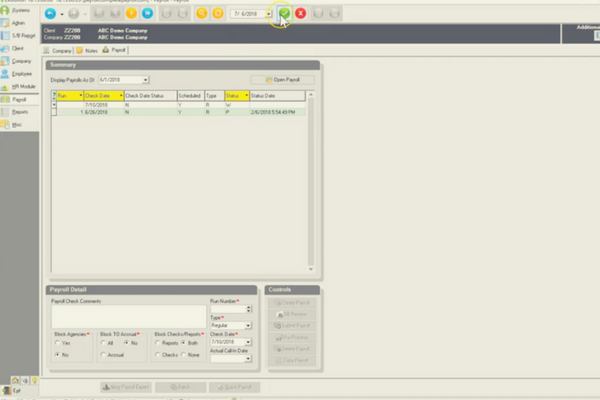This screenshot has width=600, height=400.
Task: Click the Pre-Process button
Action: [292, 338]
